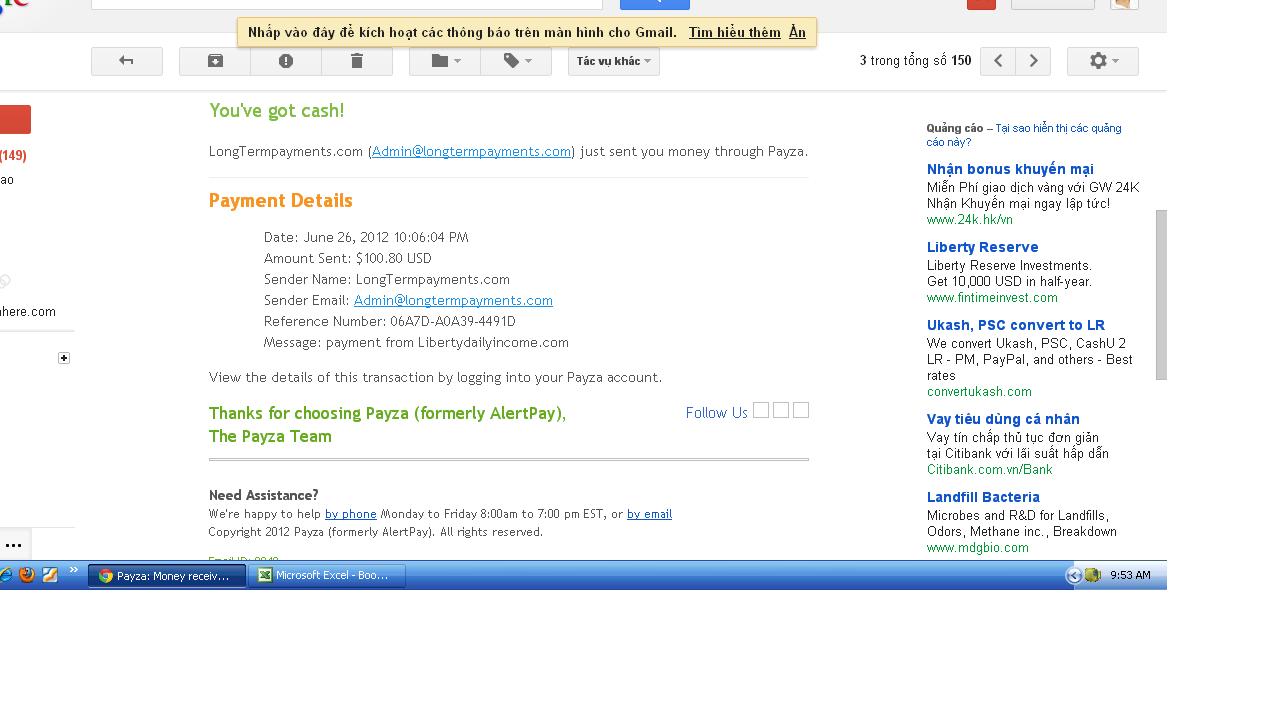The image size is (1280, 720).
Task: Open the 'Tác vụ khác' dropdown
Action: point(614,61)
